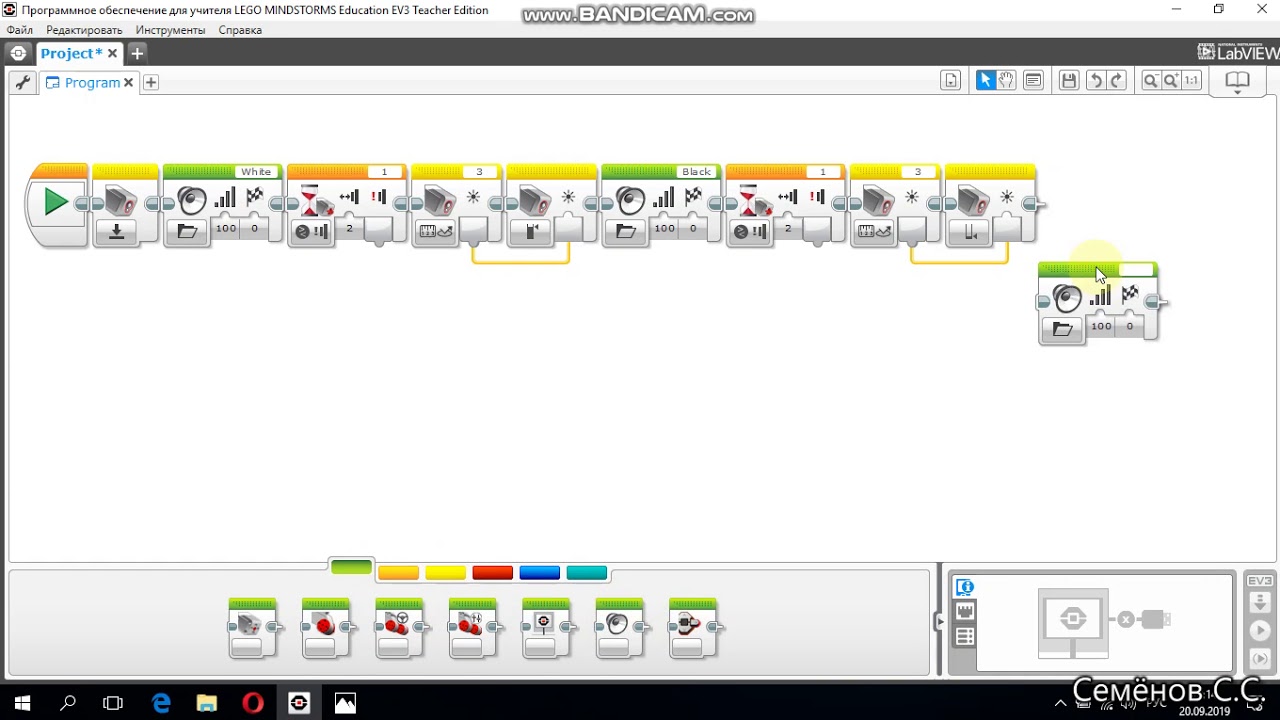Click the 'Black' file name field
The width and height of the screenshot is (1280, 720).
[696, 172]
